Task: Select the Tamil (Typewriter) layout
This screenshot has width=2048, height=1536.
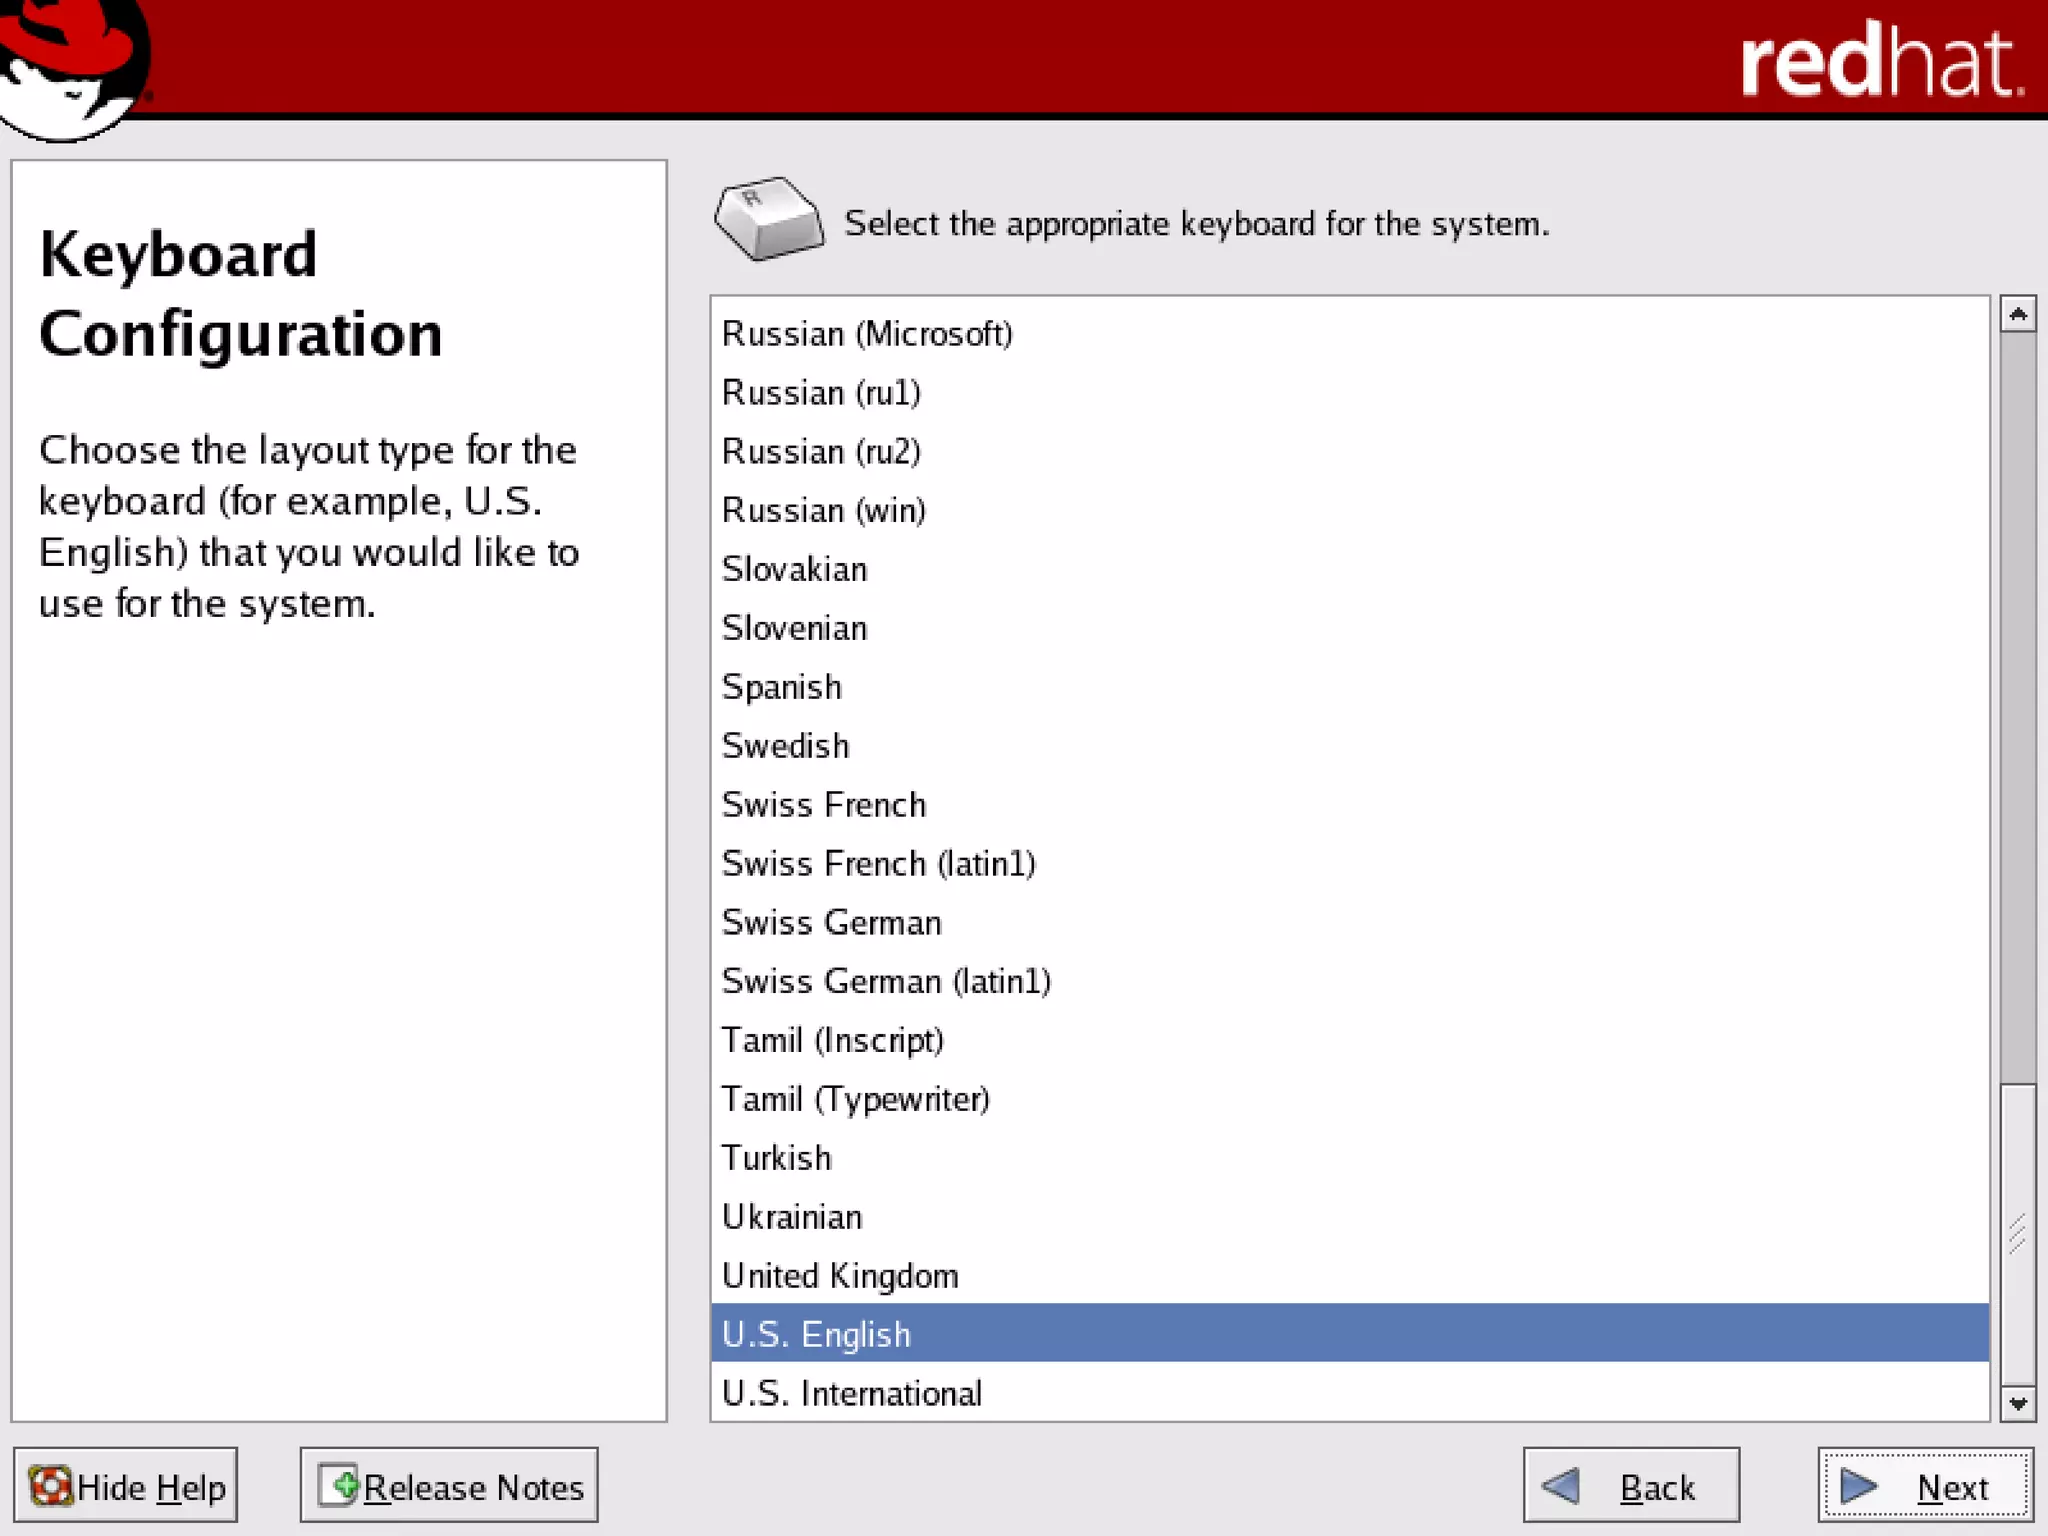Action: 855,1099
